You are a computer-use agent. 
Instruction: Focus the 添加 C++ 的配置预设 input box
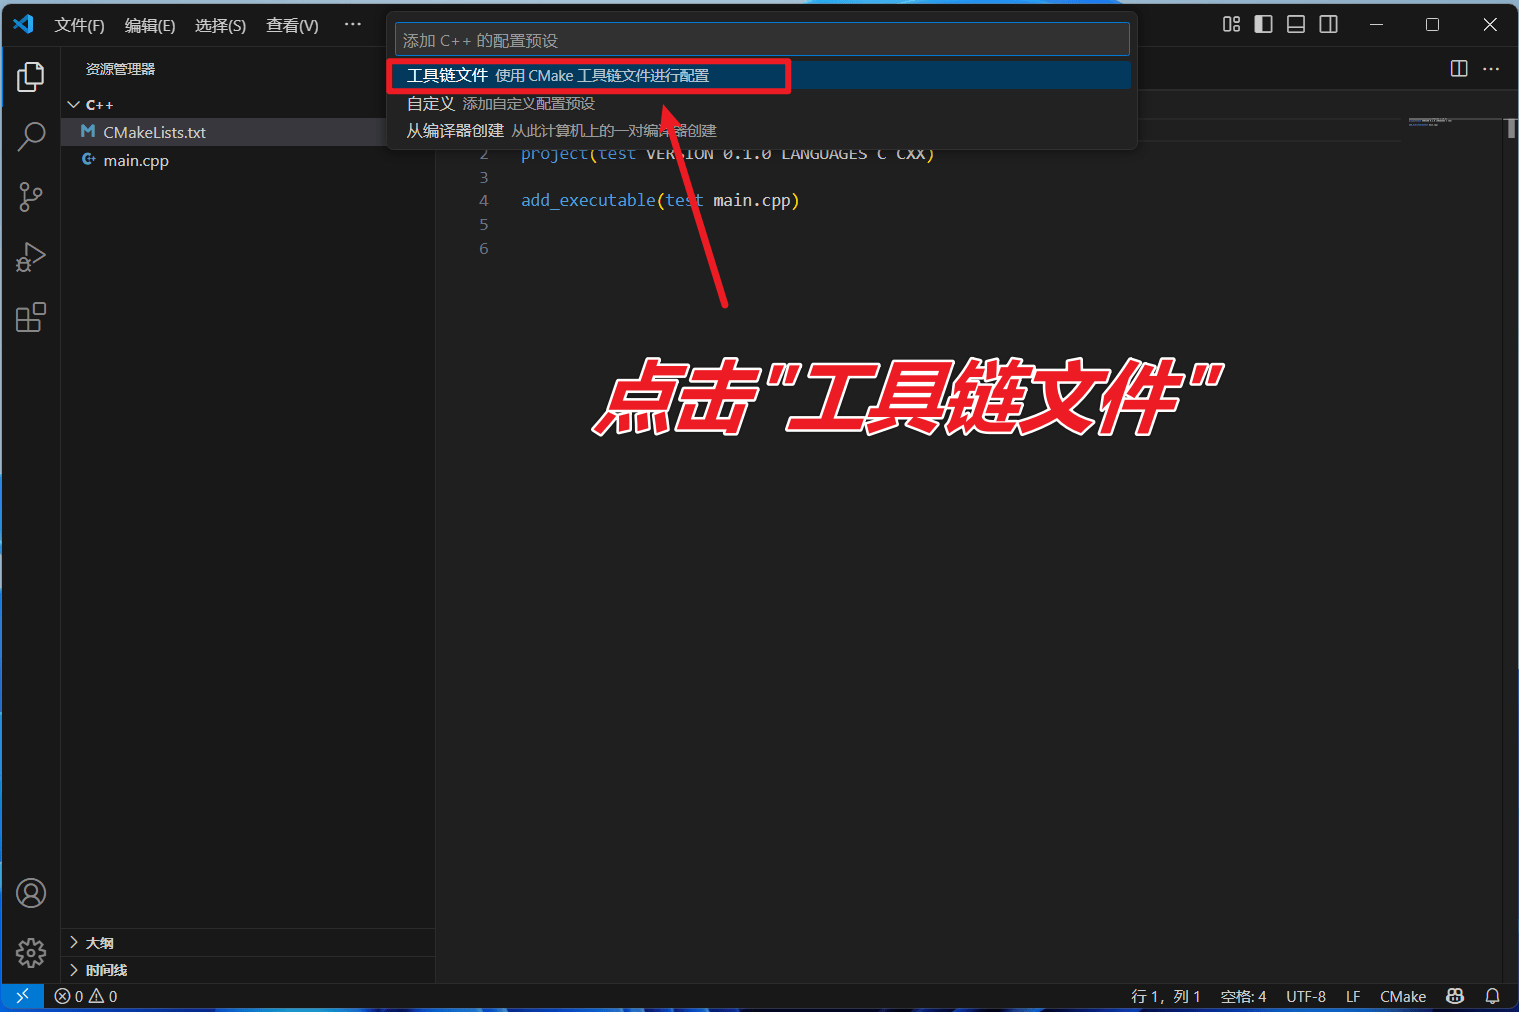(761, 40)
